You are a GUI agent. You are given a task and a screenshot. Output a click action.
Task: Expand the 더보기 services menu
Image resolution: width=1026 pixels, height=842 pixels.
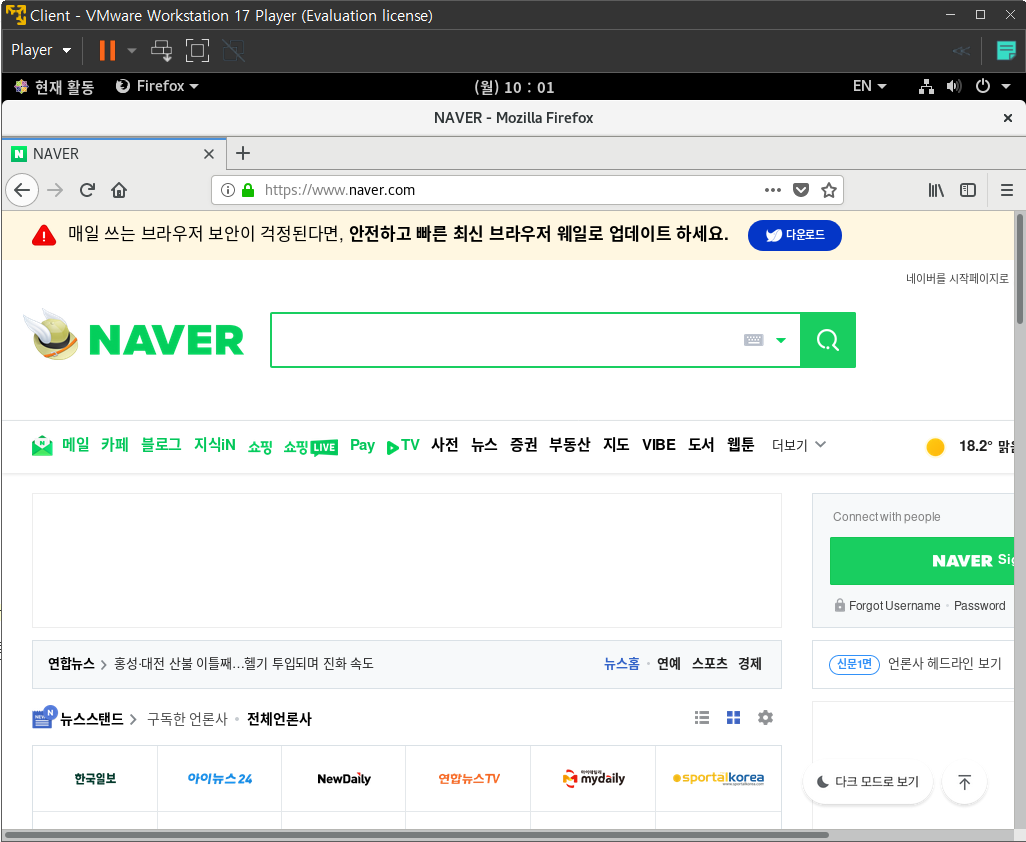(799, 446)
